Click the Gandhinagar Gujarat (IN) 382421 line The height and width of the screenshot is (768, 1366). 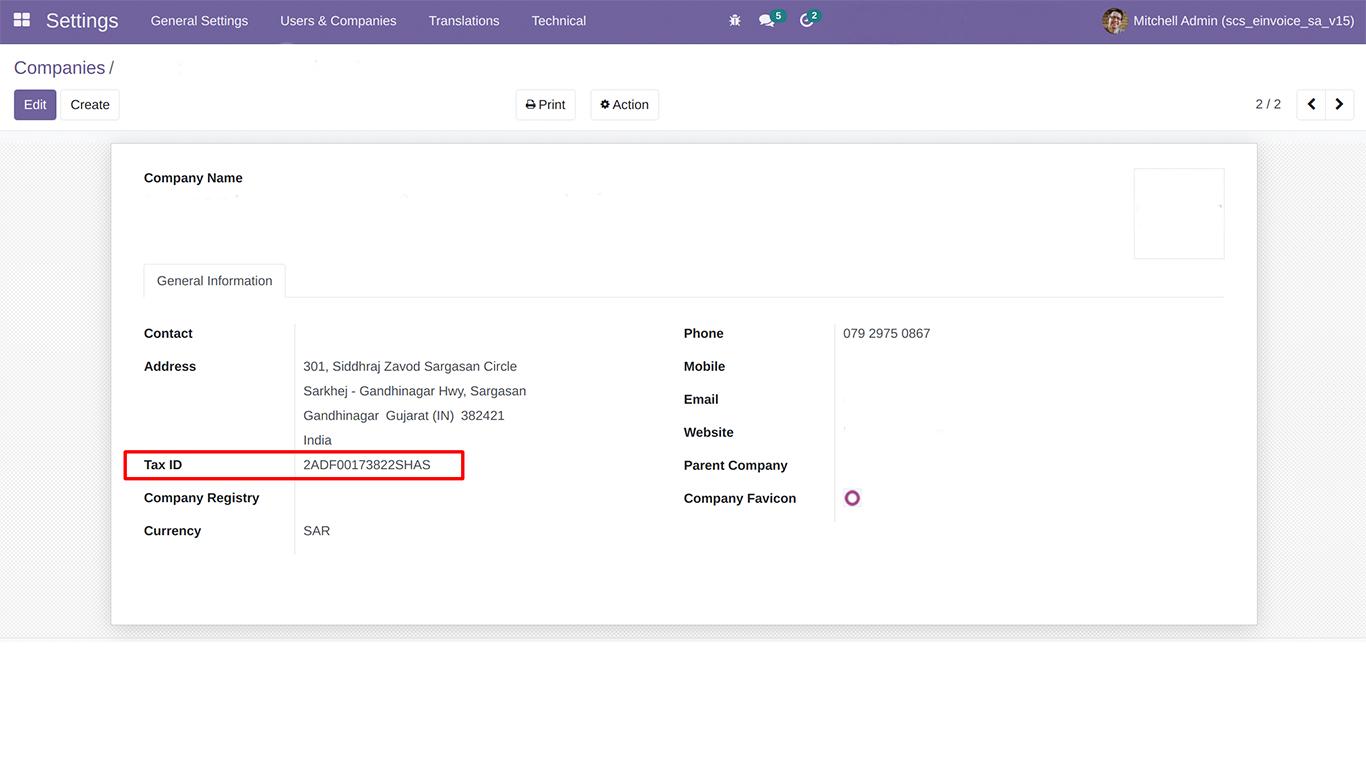(404, 415)
